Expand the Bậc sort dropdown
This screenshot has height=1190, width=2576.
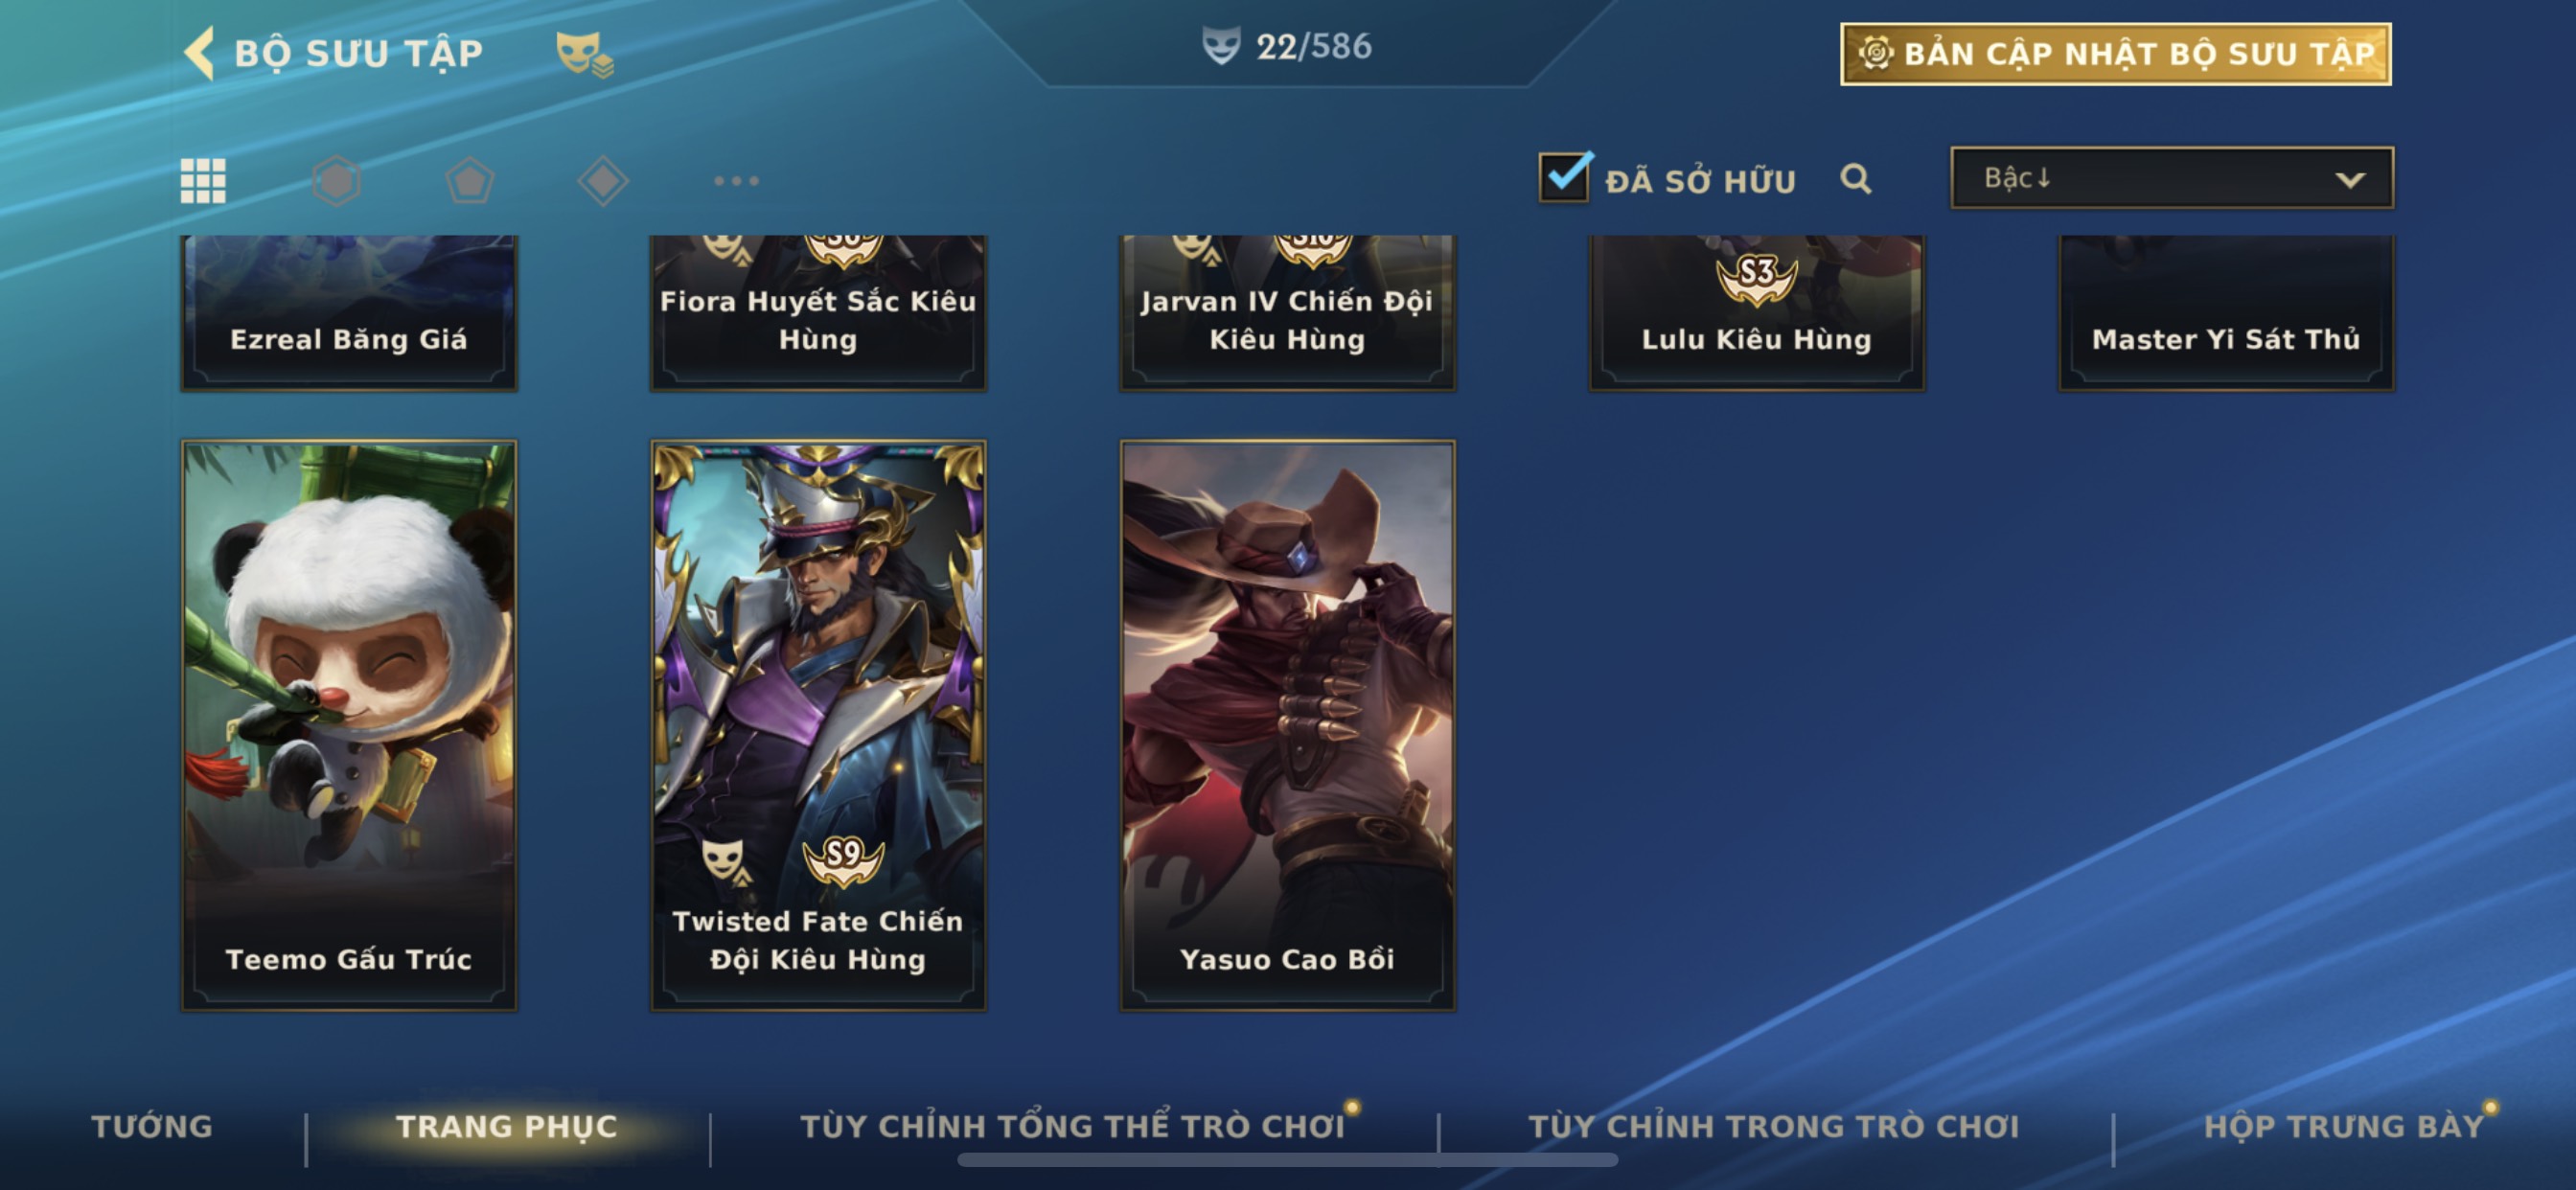[2171, 178]
